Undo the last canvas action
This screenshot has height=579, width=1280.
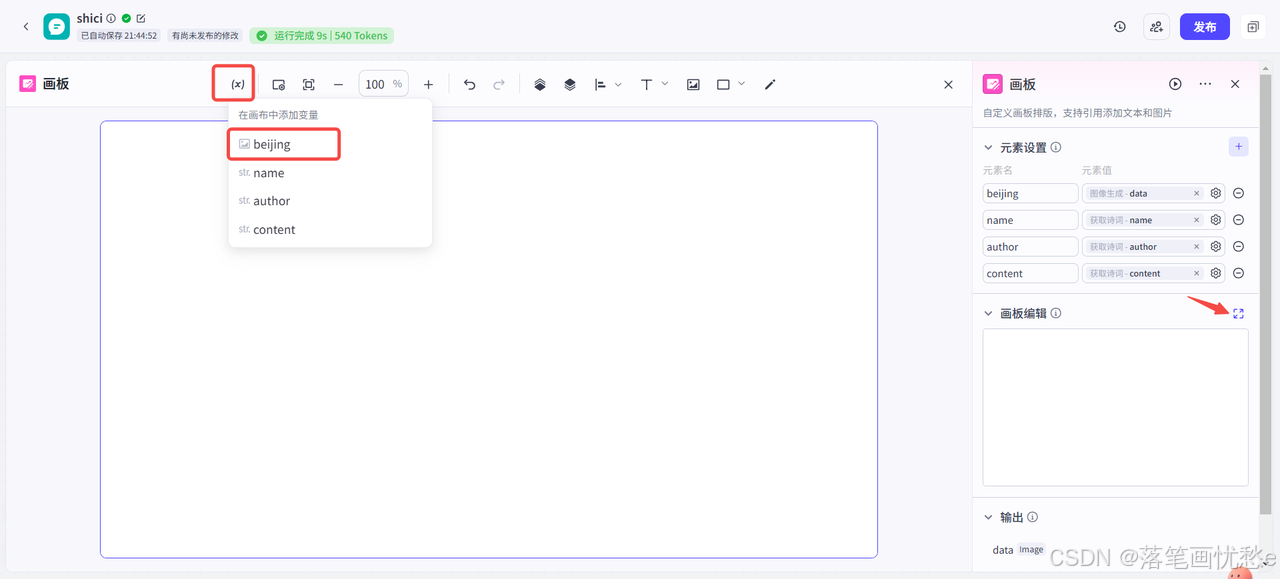470,85
